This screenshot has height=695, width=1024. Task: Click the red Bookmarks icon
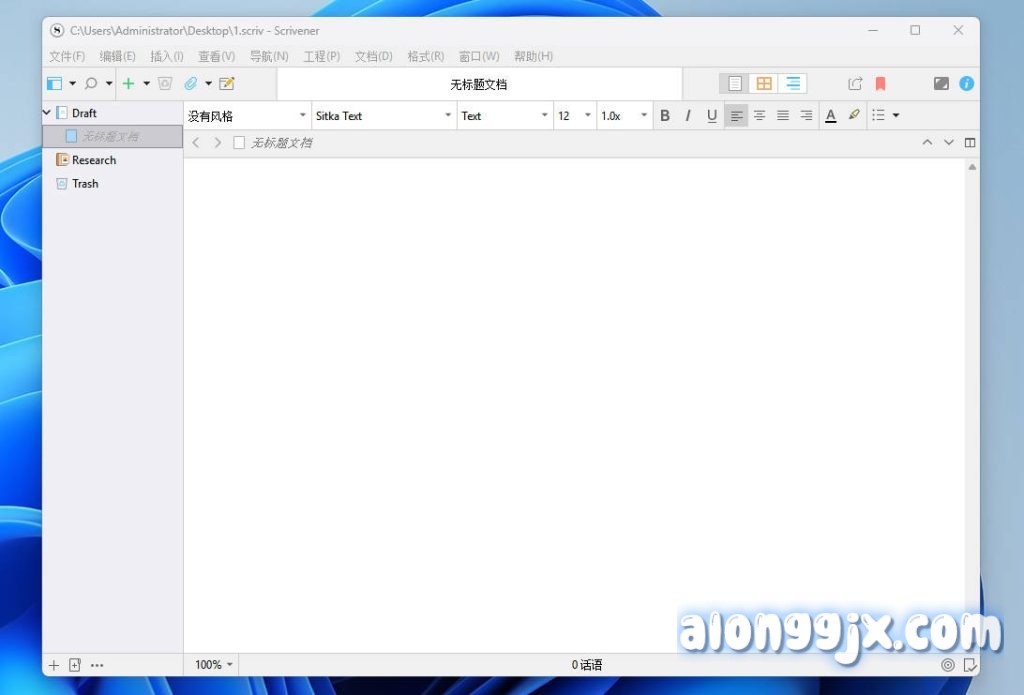coord(881,84)
